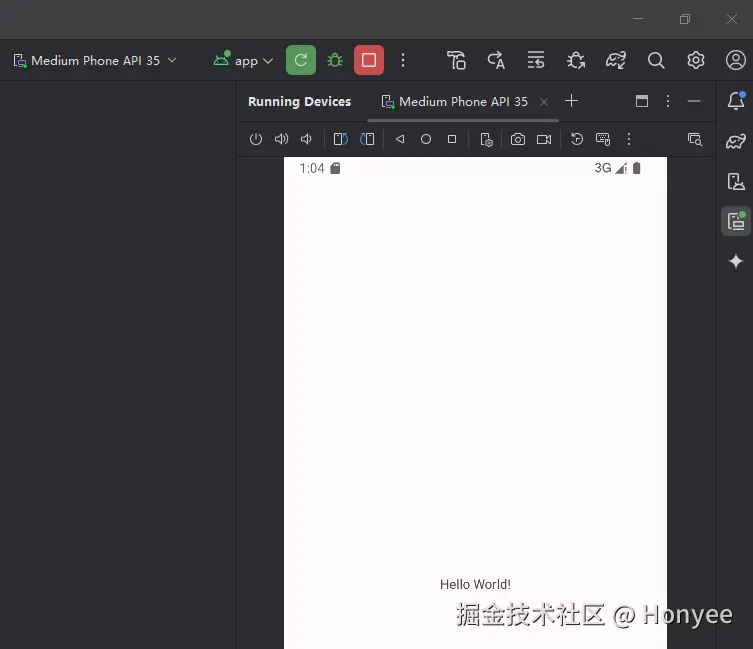Restore down the Android Studio window
Screen dimensions: 753x649
point(685,19)
